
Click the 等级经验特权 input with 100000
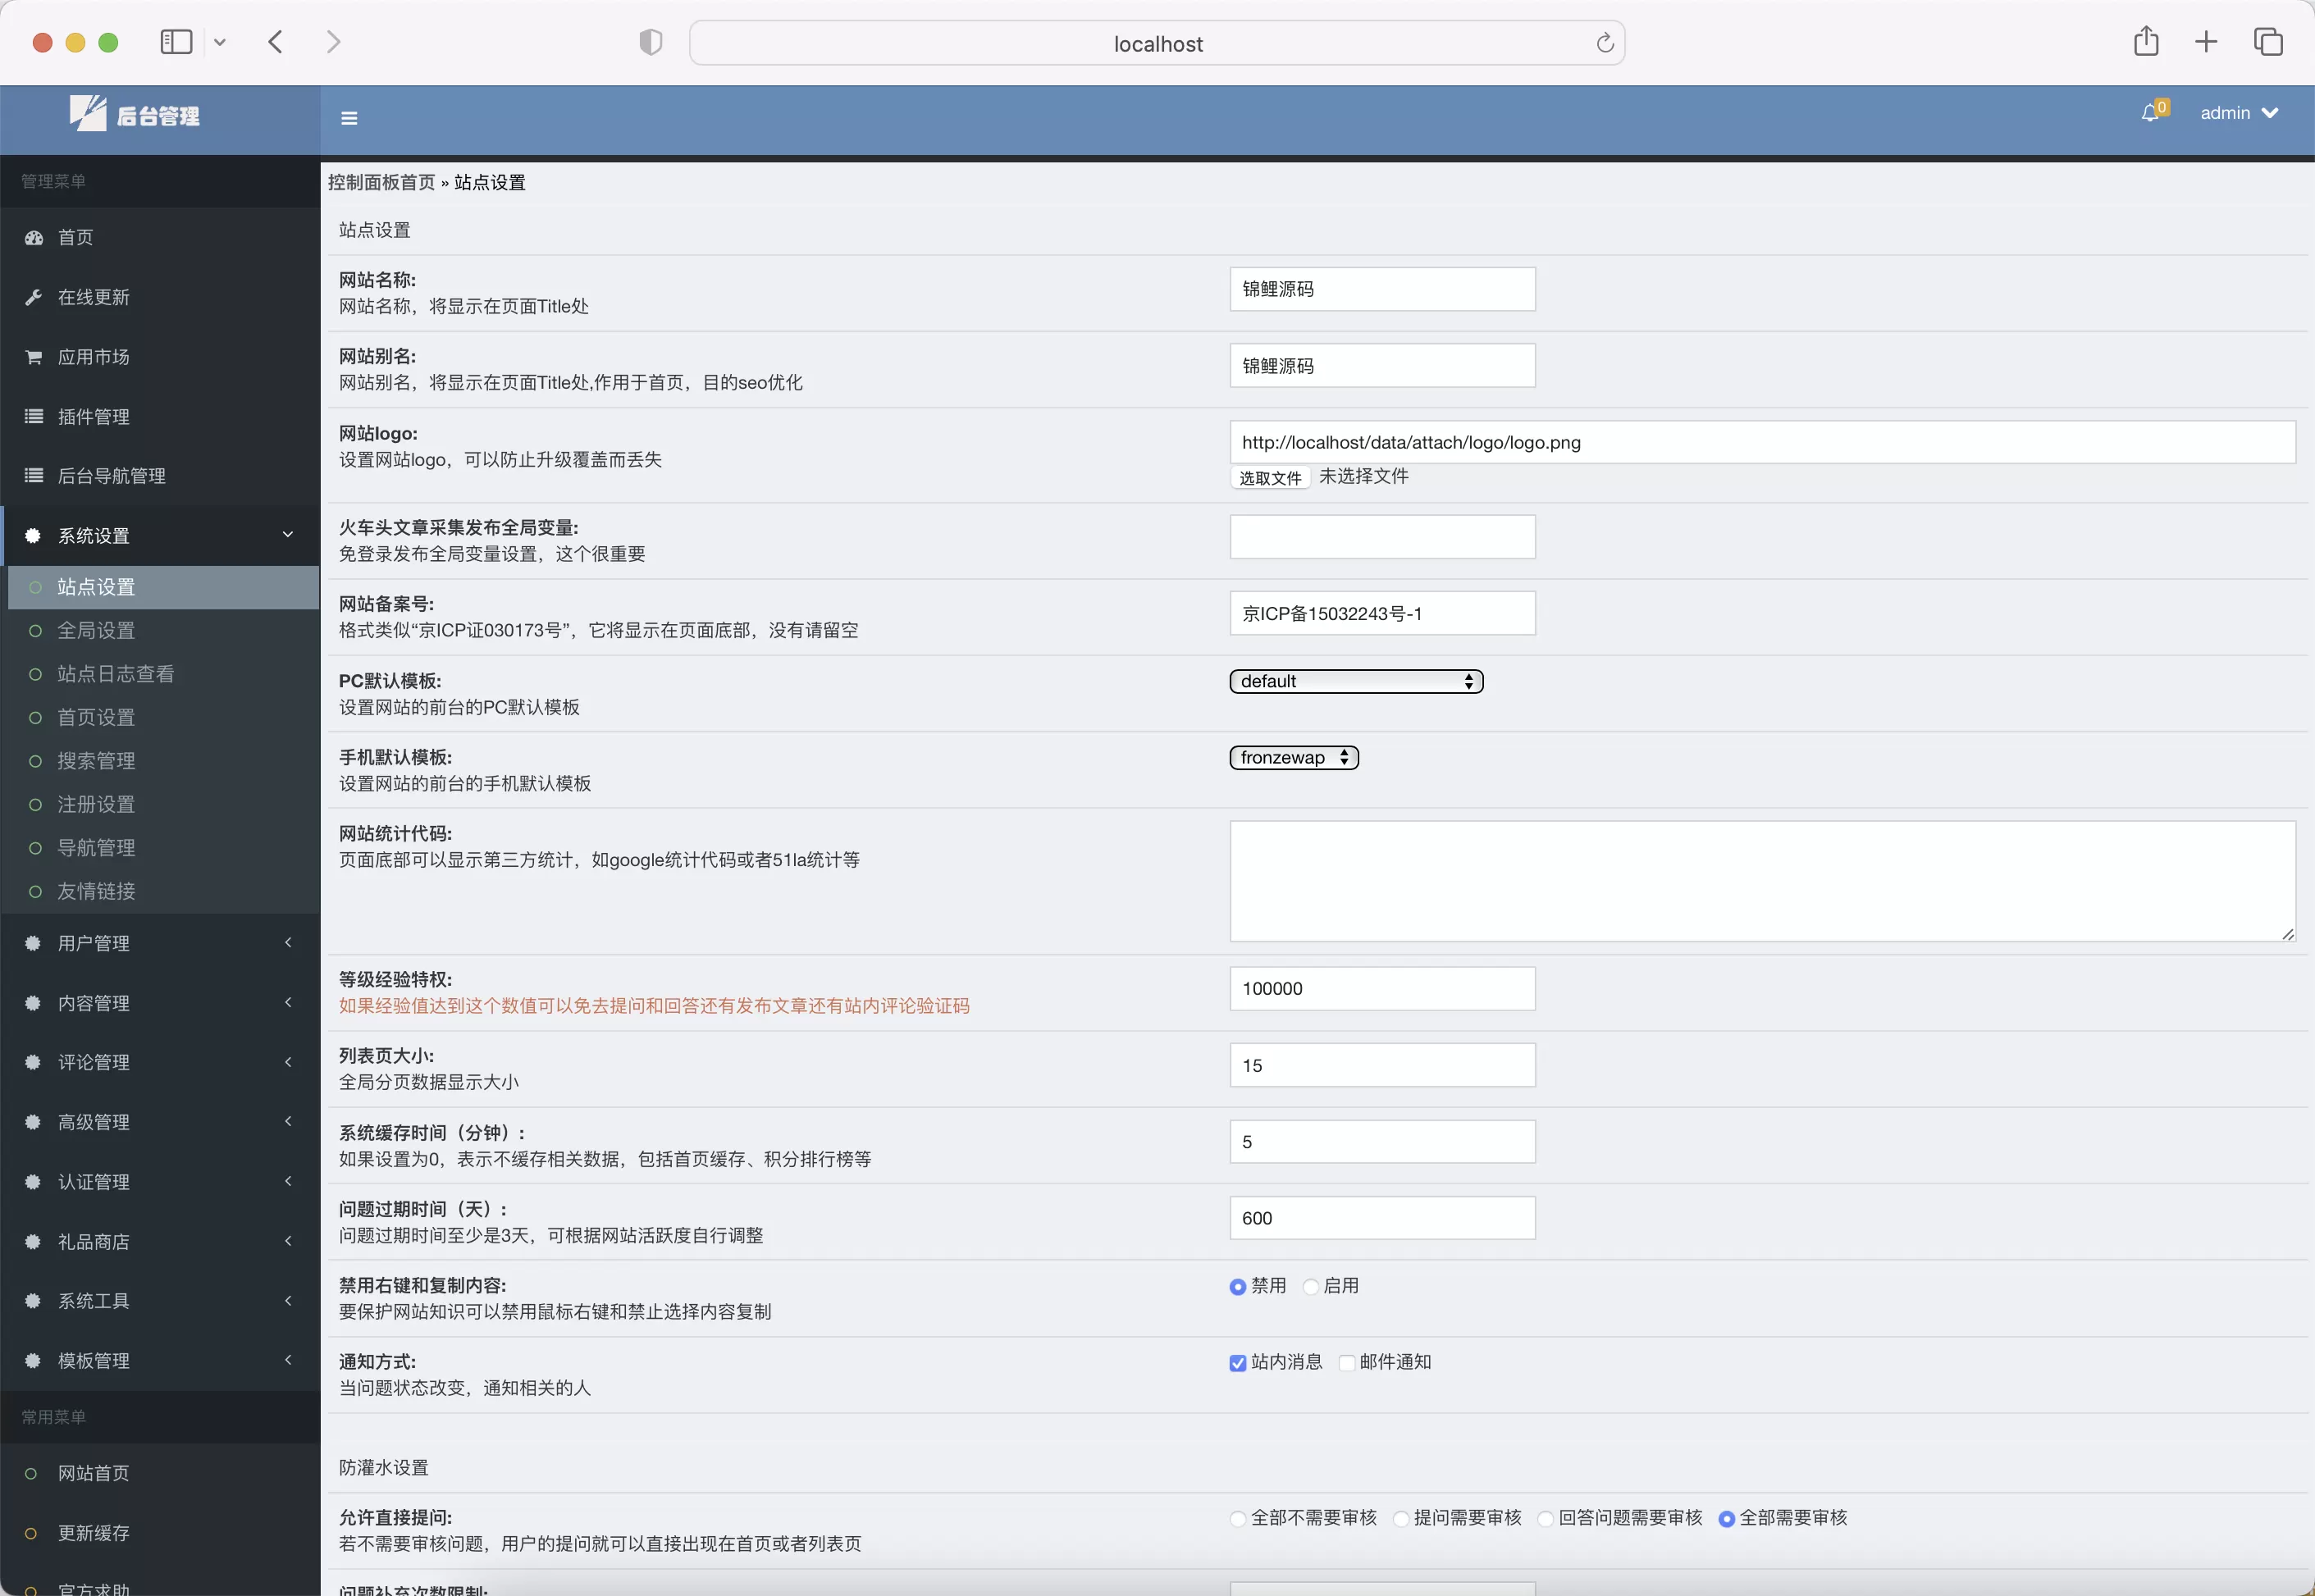(x=1382, y=988)
